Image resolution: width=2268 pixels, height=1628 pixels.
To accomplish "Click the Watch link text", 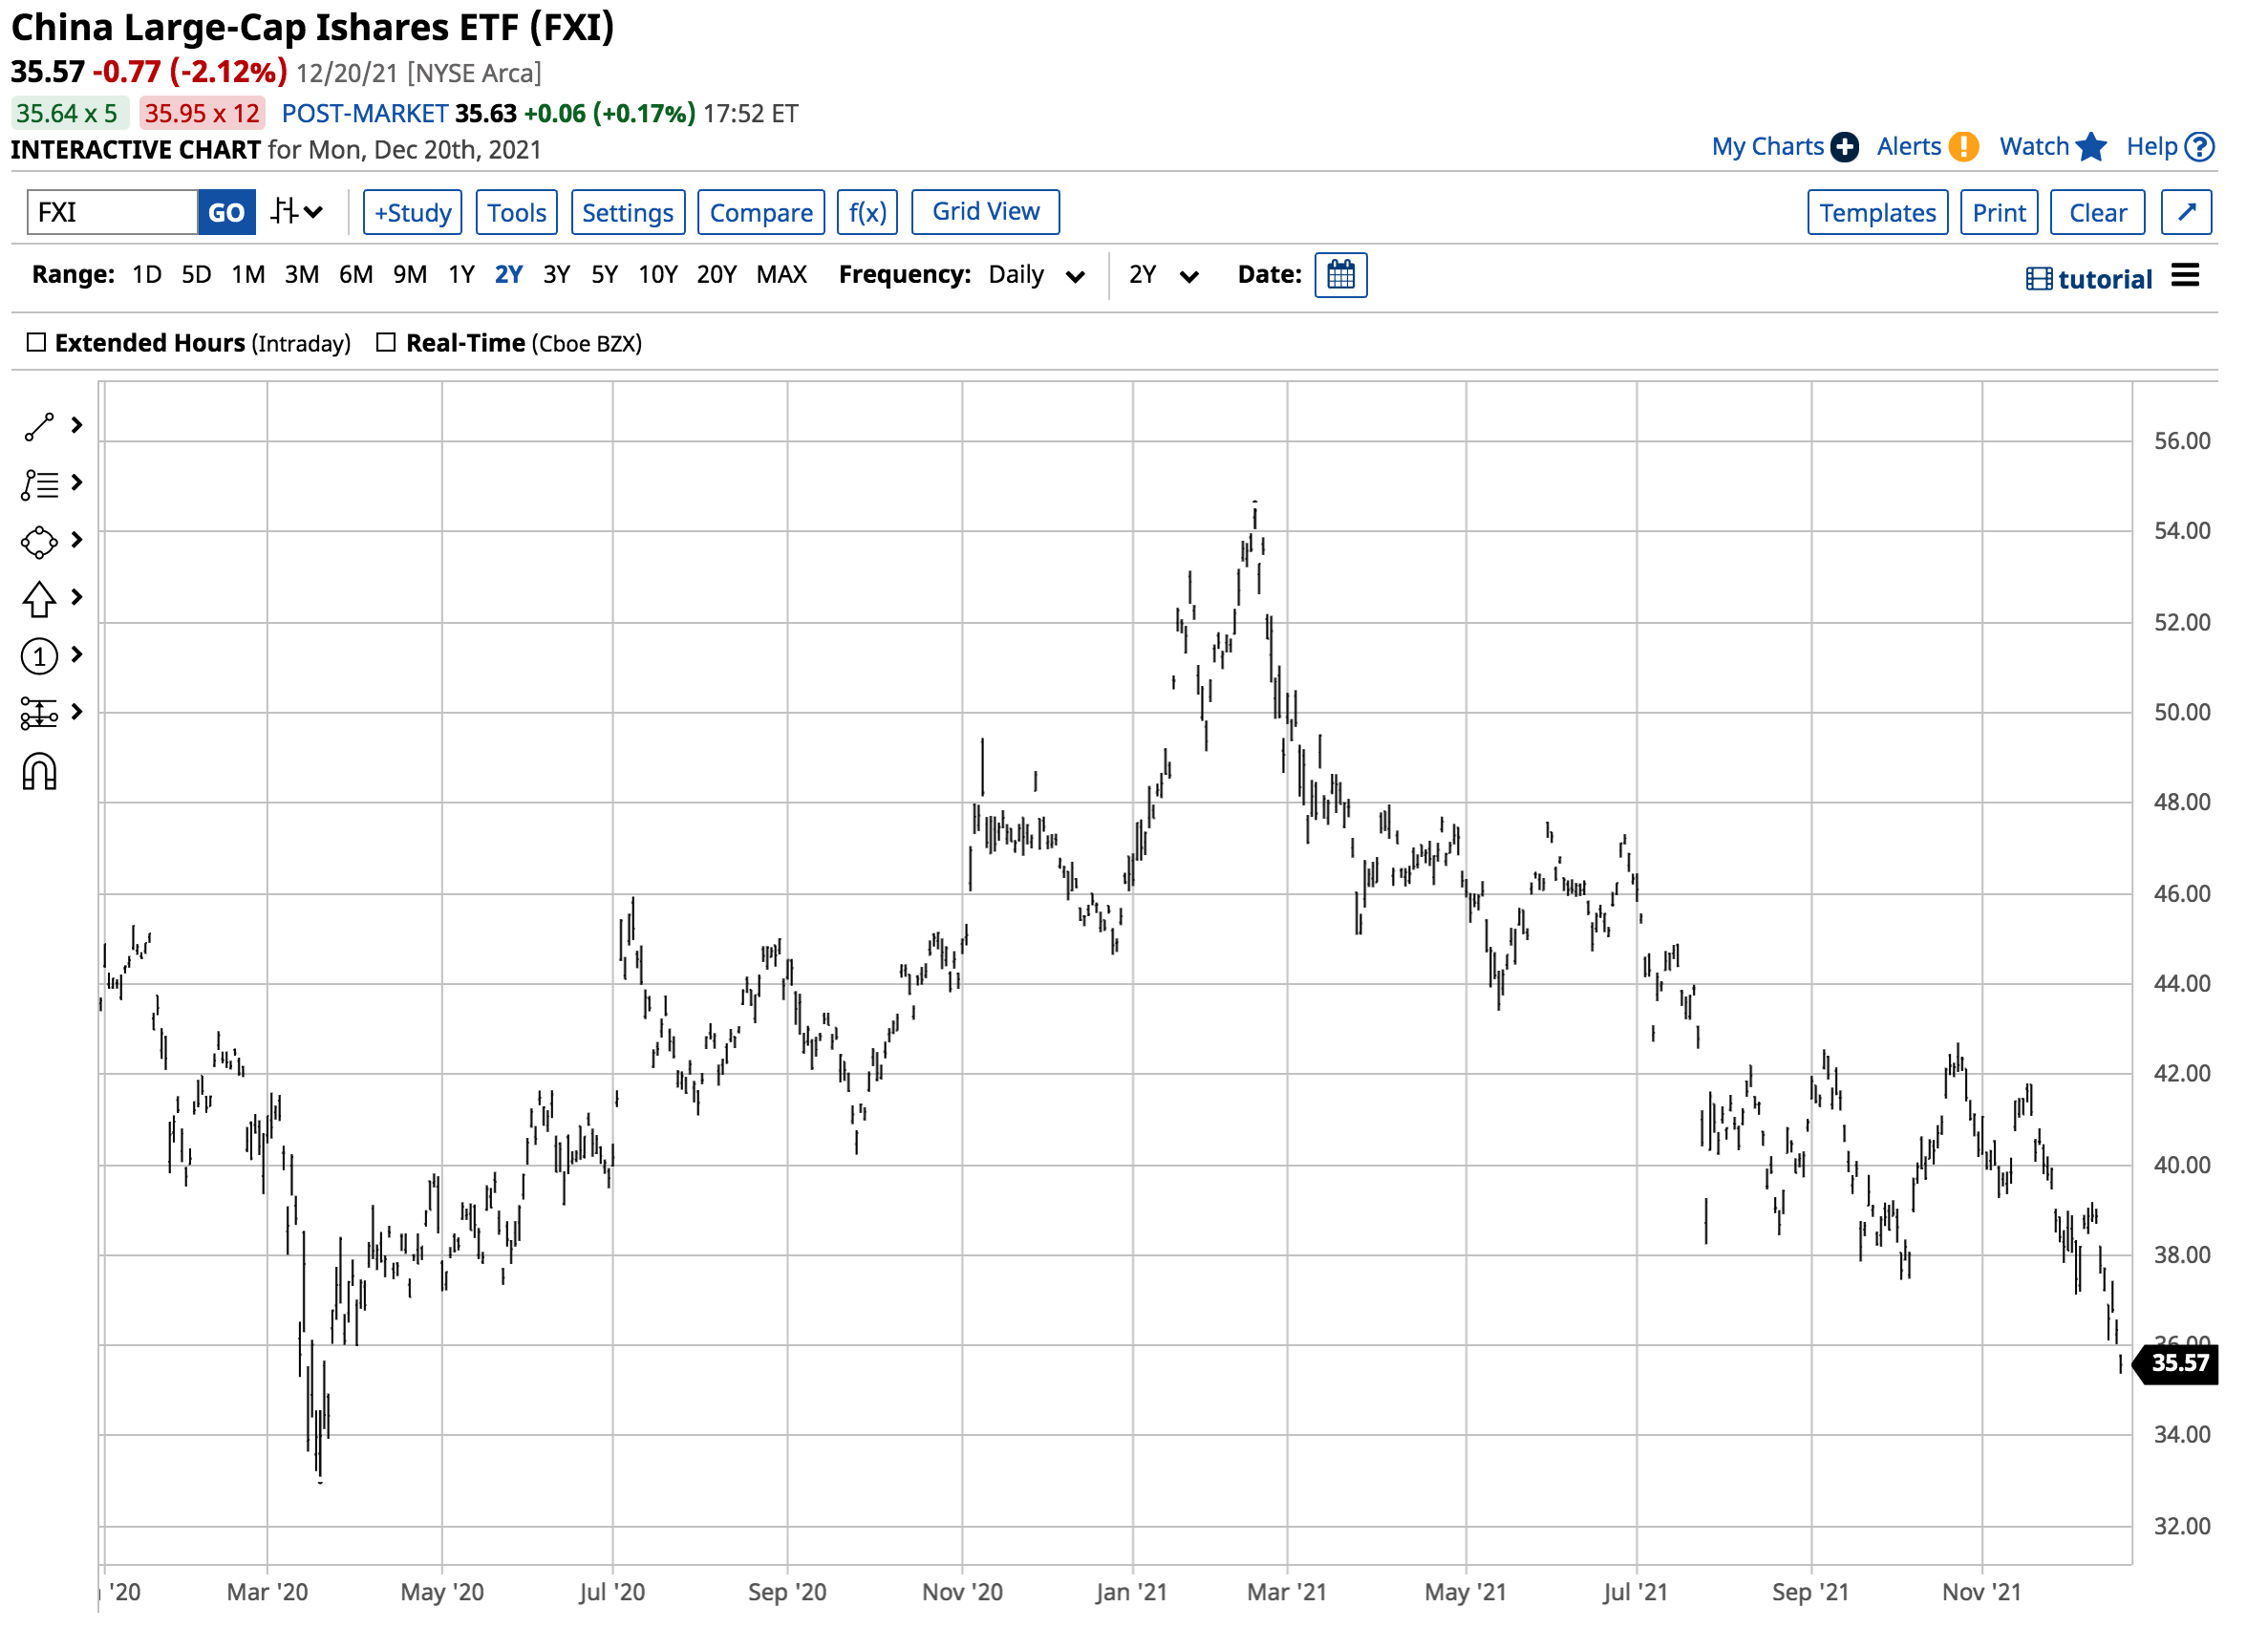I will tap(2034, 147).
